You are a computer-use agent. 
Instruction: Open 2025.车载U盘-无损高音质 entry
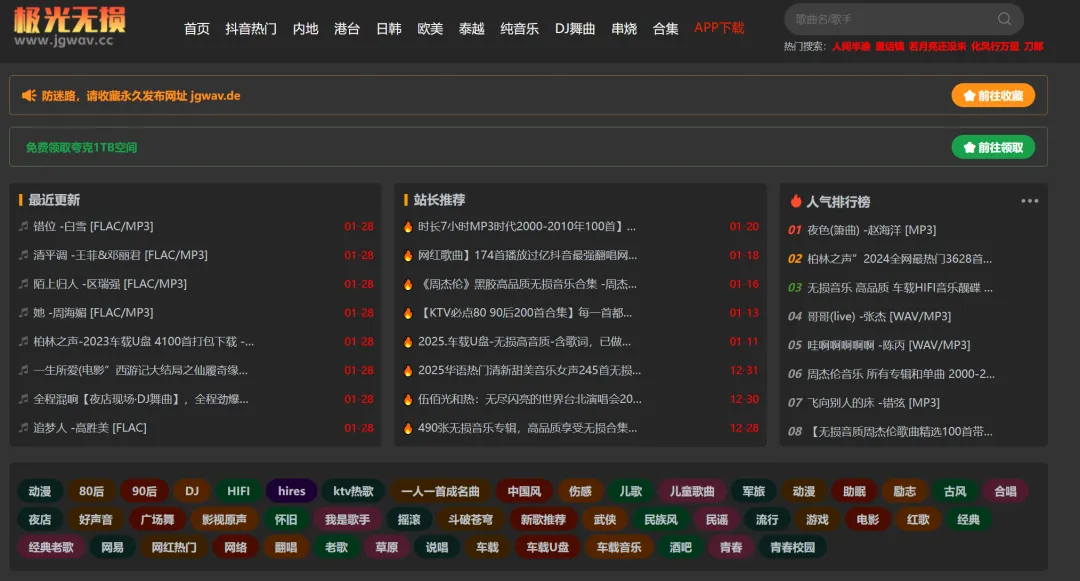(524, 341)
